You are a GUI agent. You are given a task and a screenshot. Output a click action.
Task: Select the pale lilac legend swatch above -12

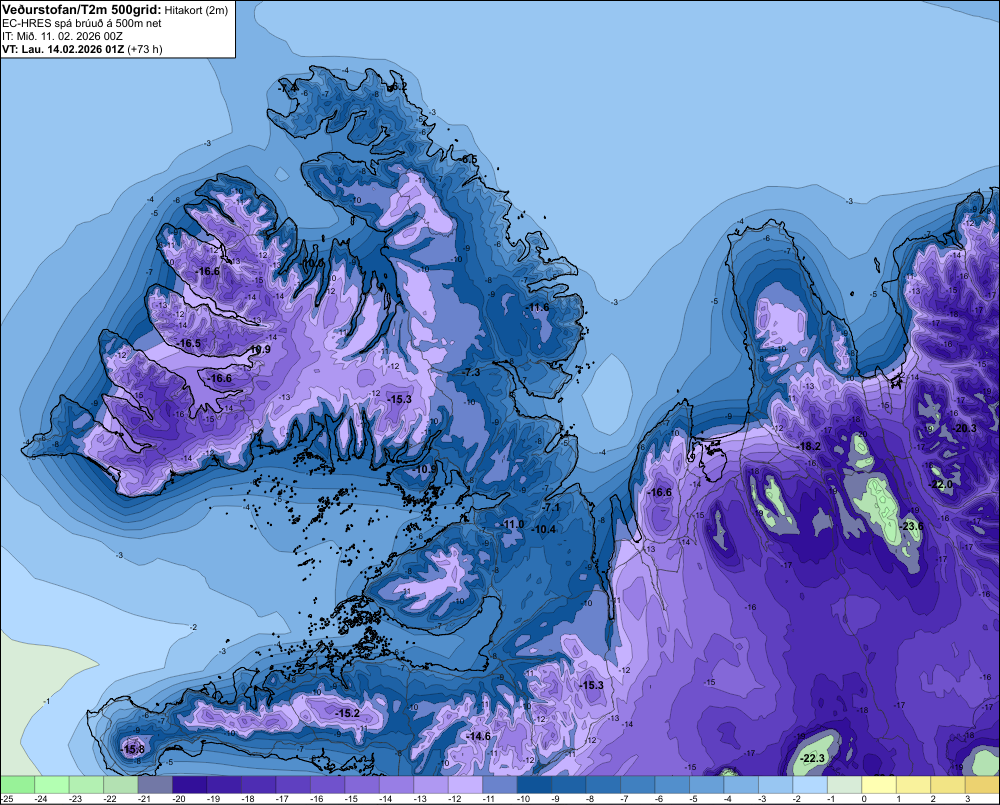(x=466, y=785)
